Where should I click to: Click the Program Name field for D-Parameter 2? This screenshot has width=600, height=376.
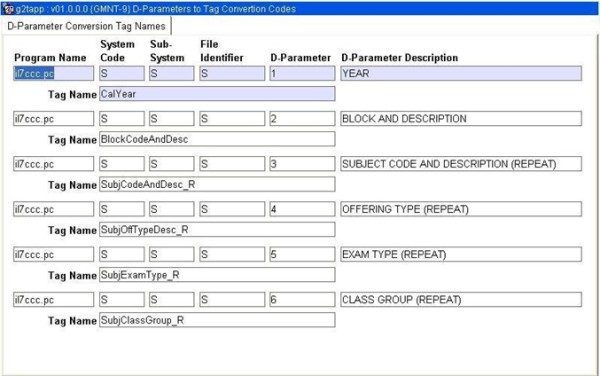[x=54, y=119]
